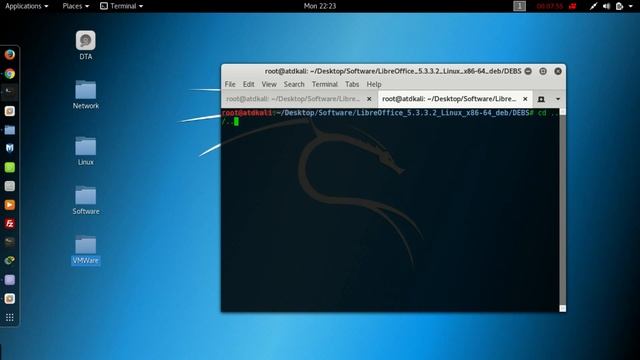640x360 pixels.
Task: Show all applications grid in the dock
Action: 10,317
